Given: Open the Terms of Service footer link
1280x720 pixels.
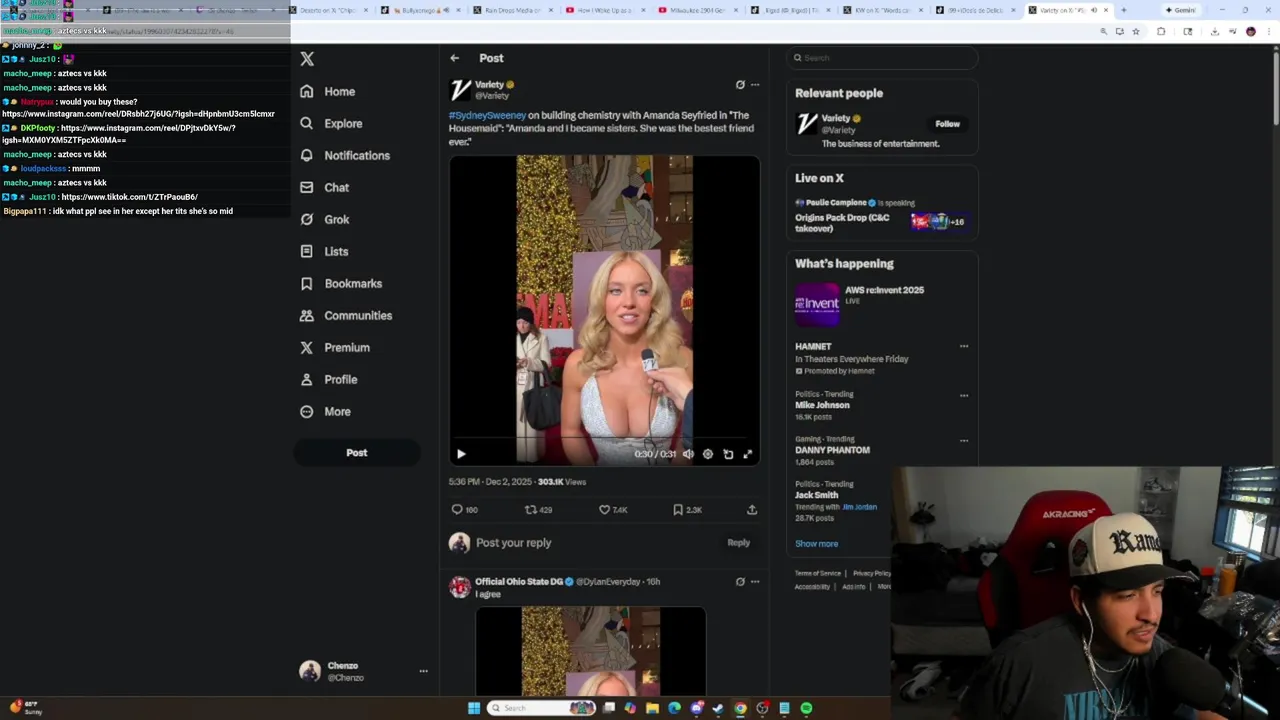Looking at the screenshot, I should click(818, 574).
